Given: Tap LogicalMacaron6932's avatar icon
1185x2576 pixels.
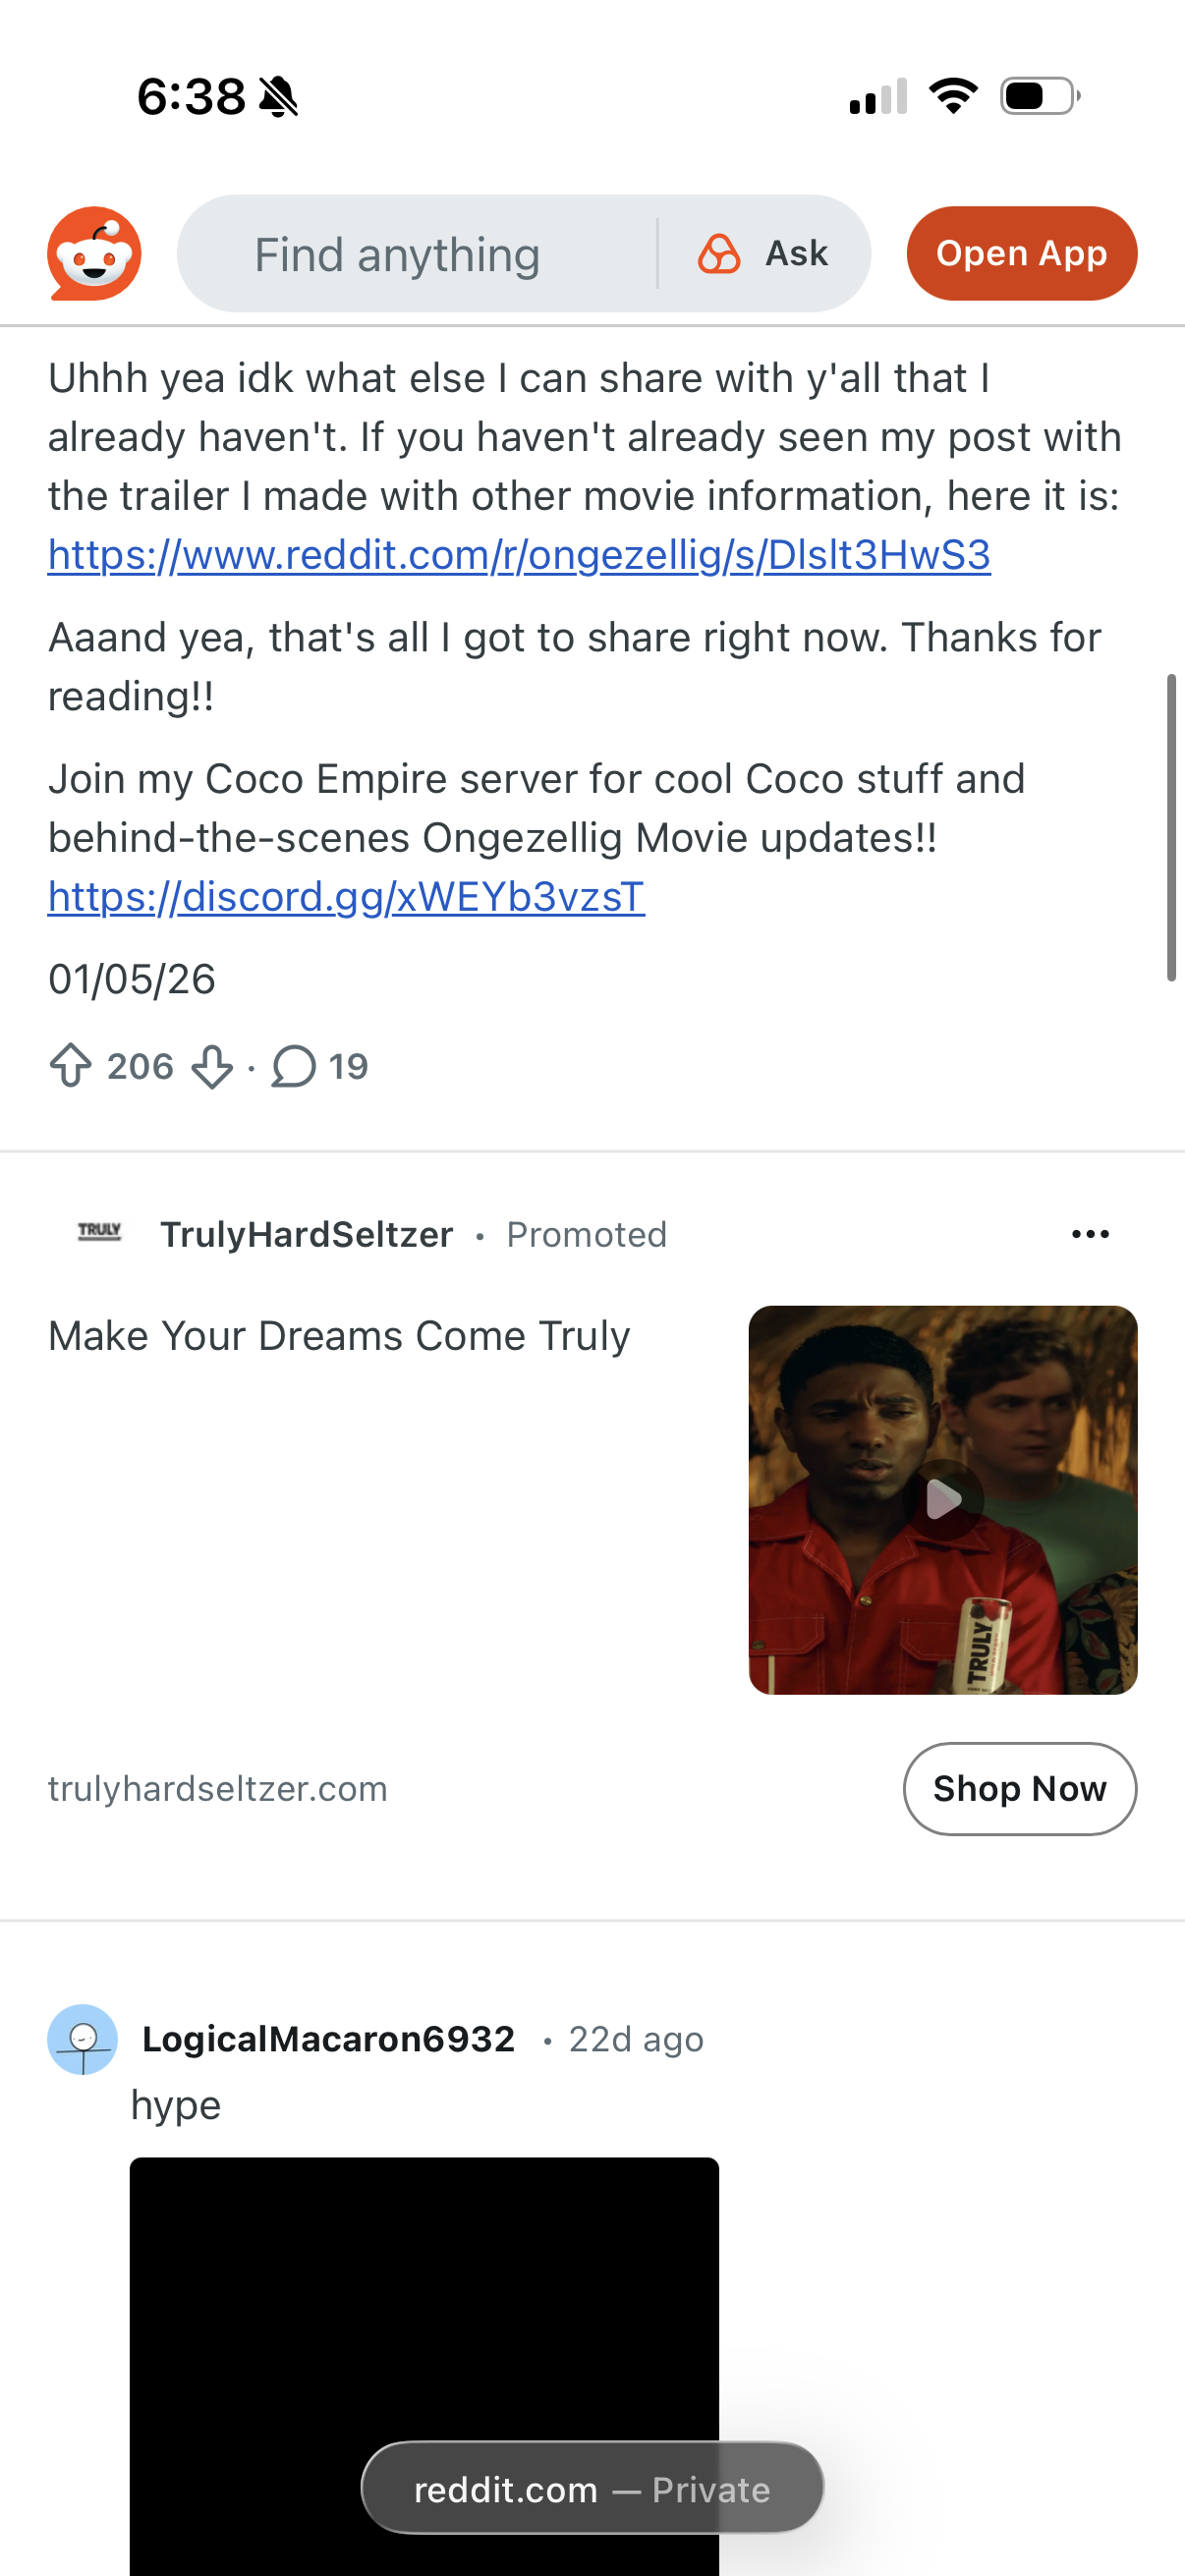Looking at the screenshot, I should tap(83, 2039).
